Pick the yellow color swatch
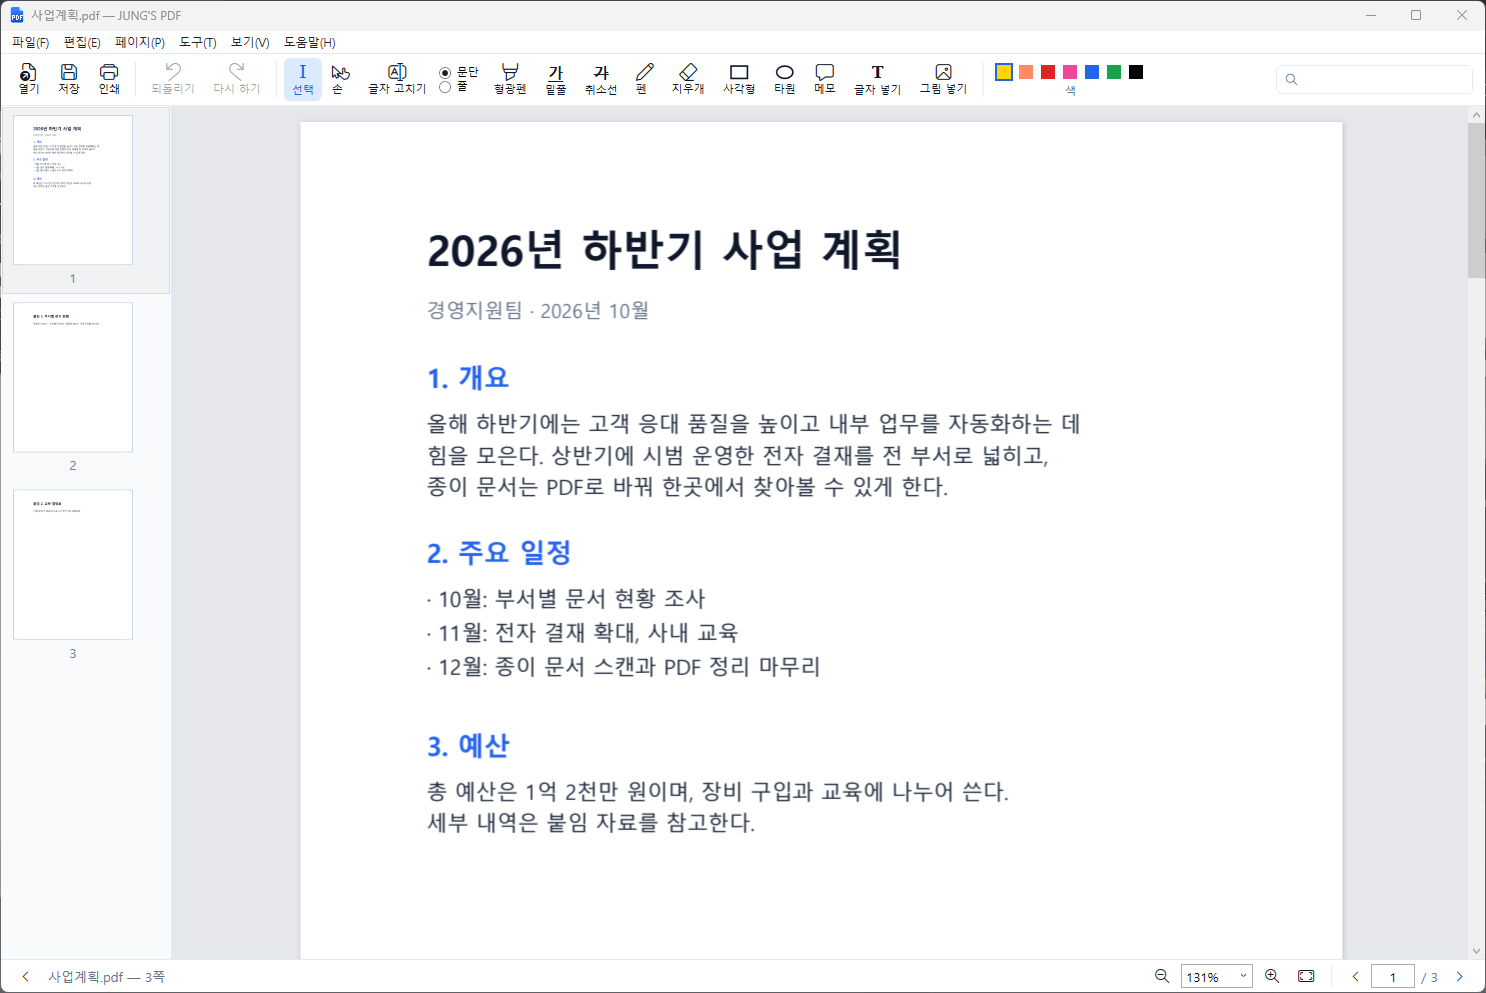 pos(1004,72)
